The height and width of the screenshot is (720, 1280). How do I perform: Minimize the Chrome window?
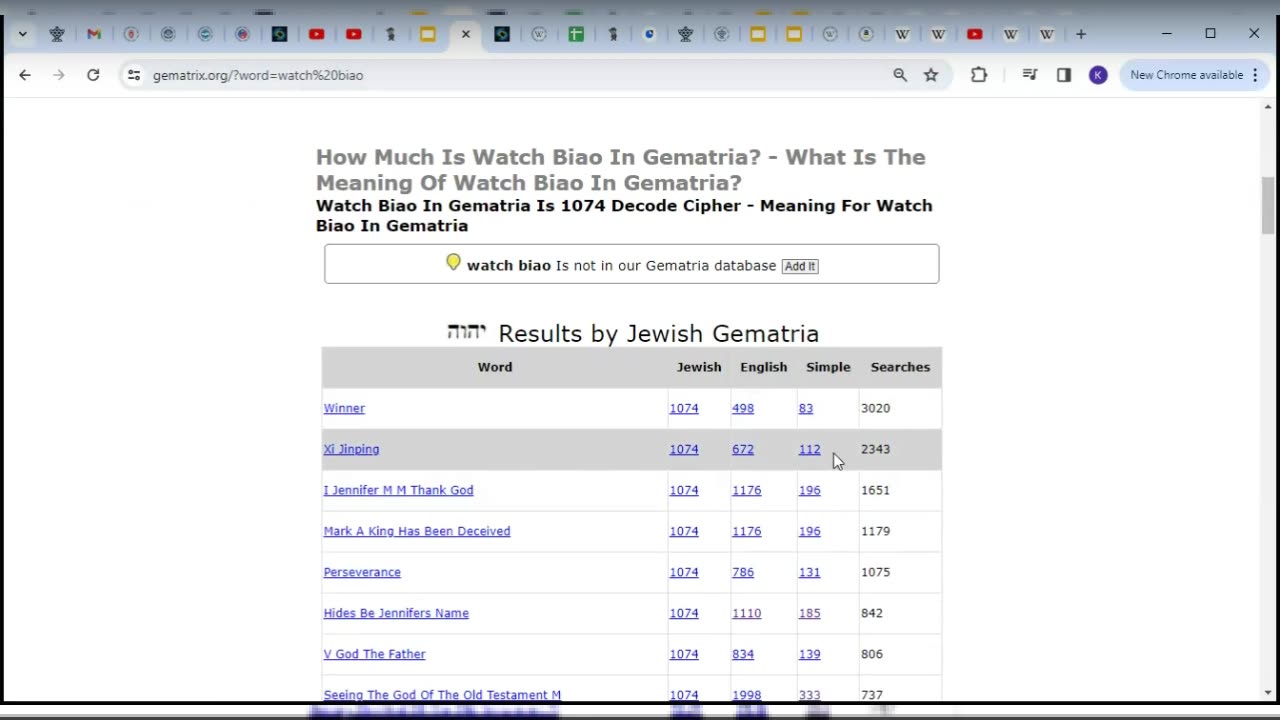(x=1166, y=34)
